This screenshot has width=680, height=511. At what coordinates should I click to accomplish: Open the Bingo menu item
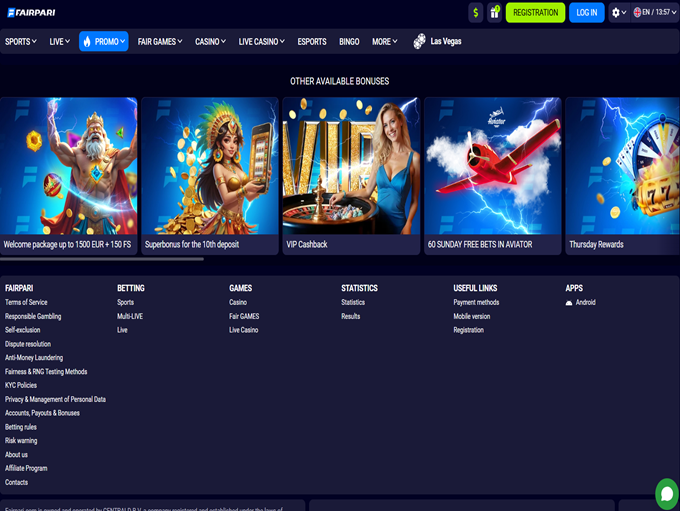coord(349,42)
